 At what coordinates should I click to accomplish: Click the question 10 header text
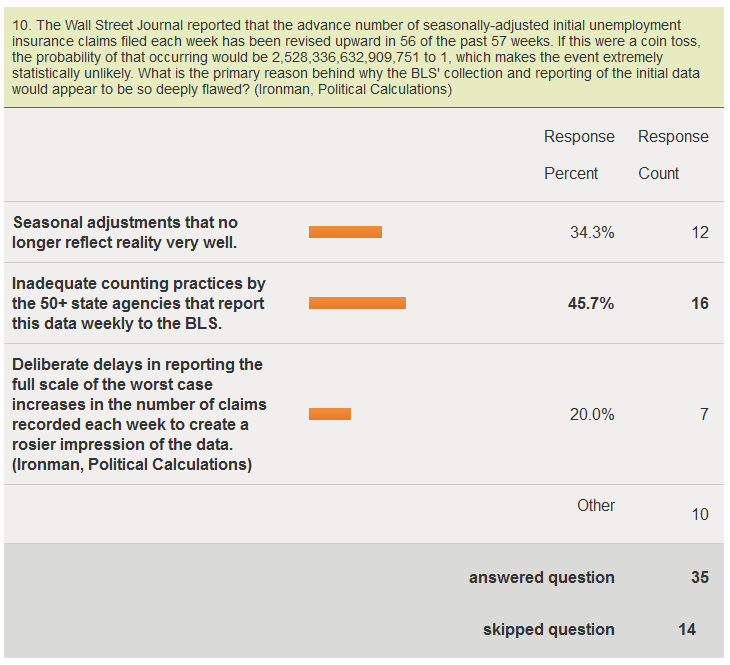(x=356, y=57)
